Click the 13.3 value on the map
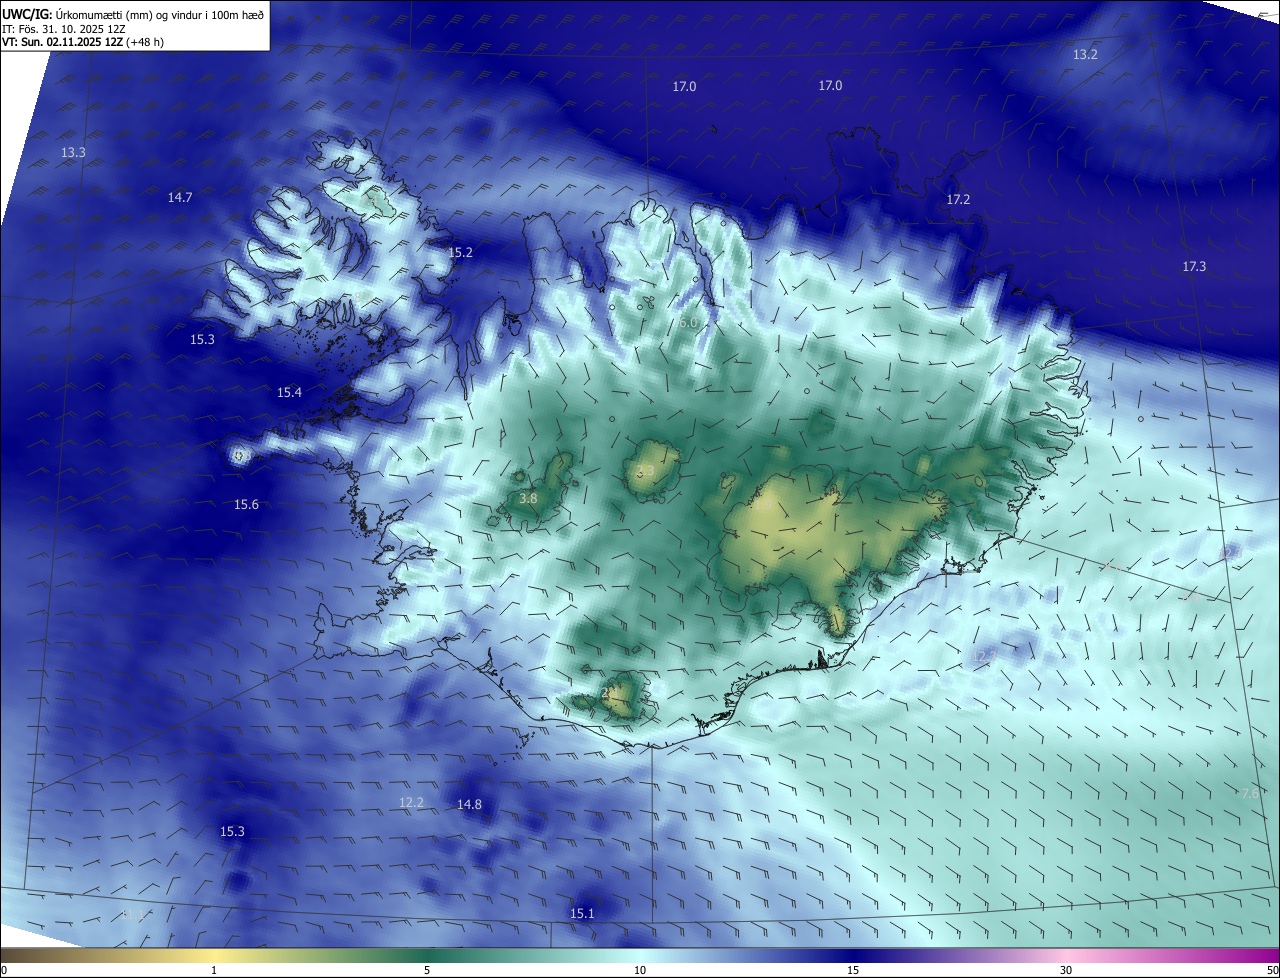This screenshot has height=978, width=1280. click(x=73, y=152)
